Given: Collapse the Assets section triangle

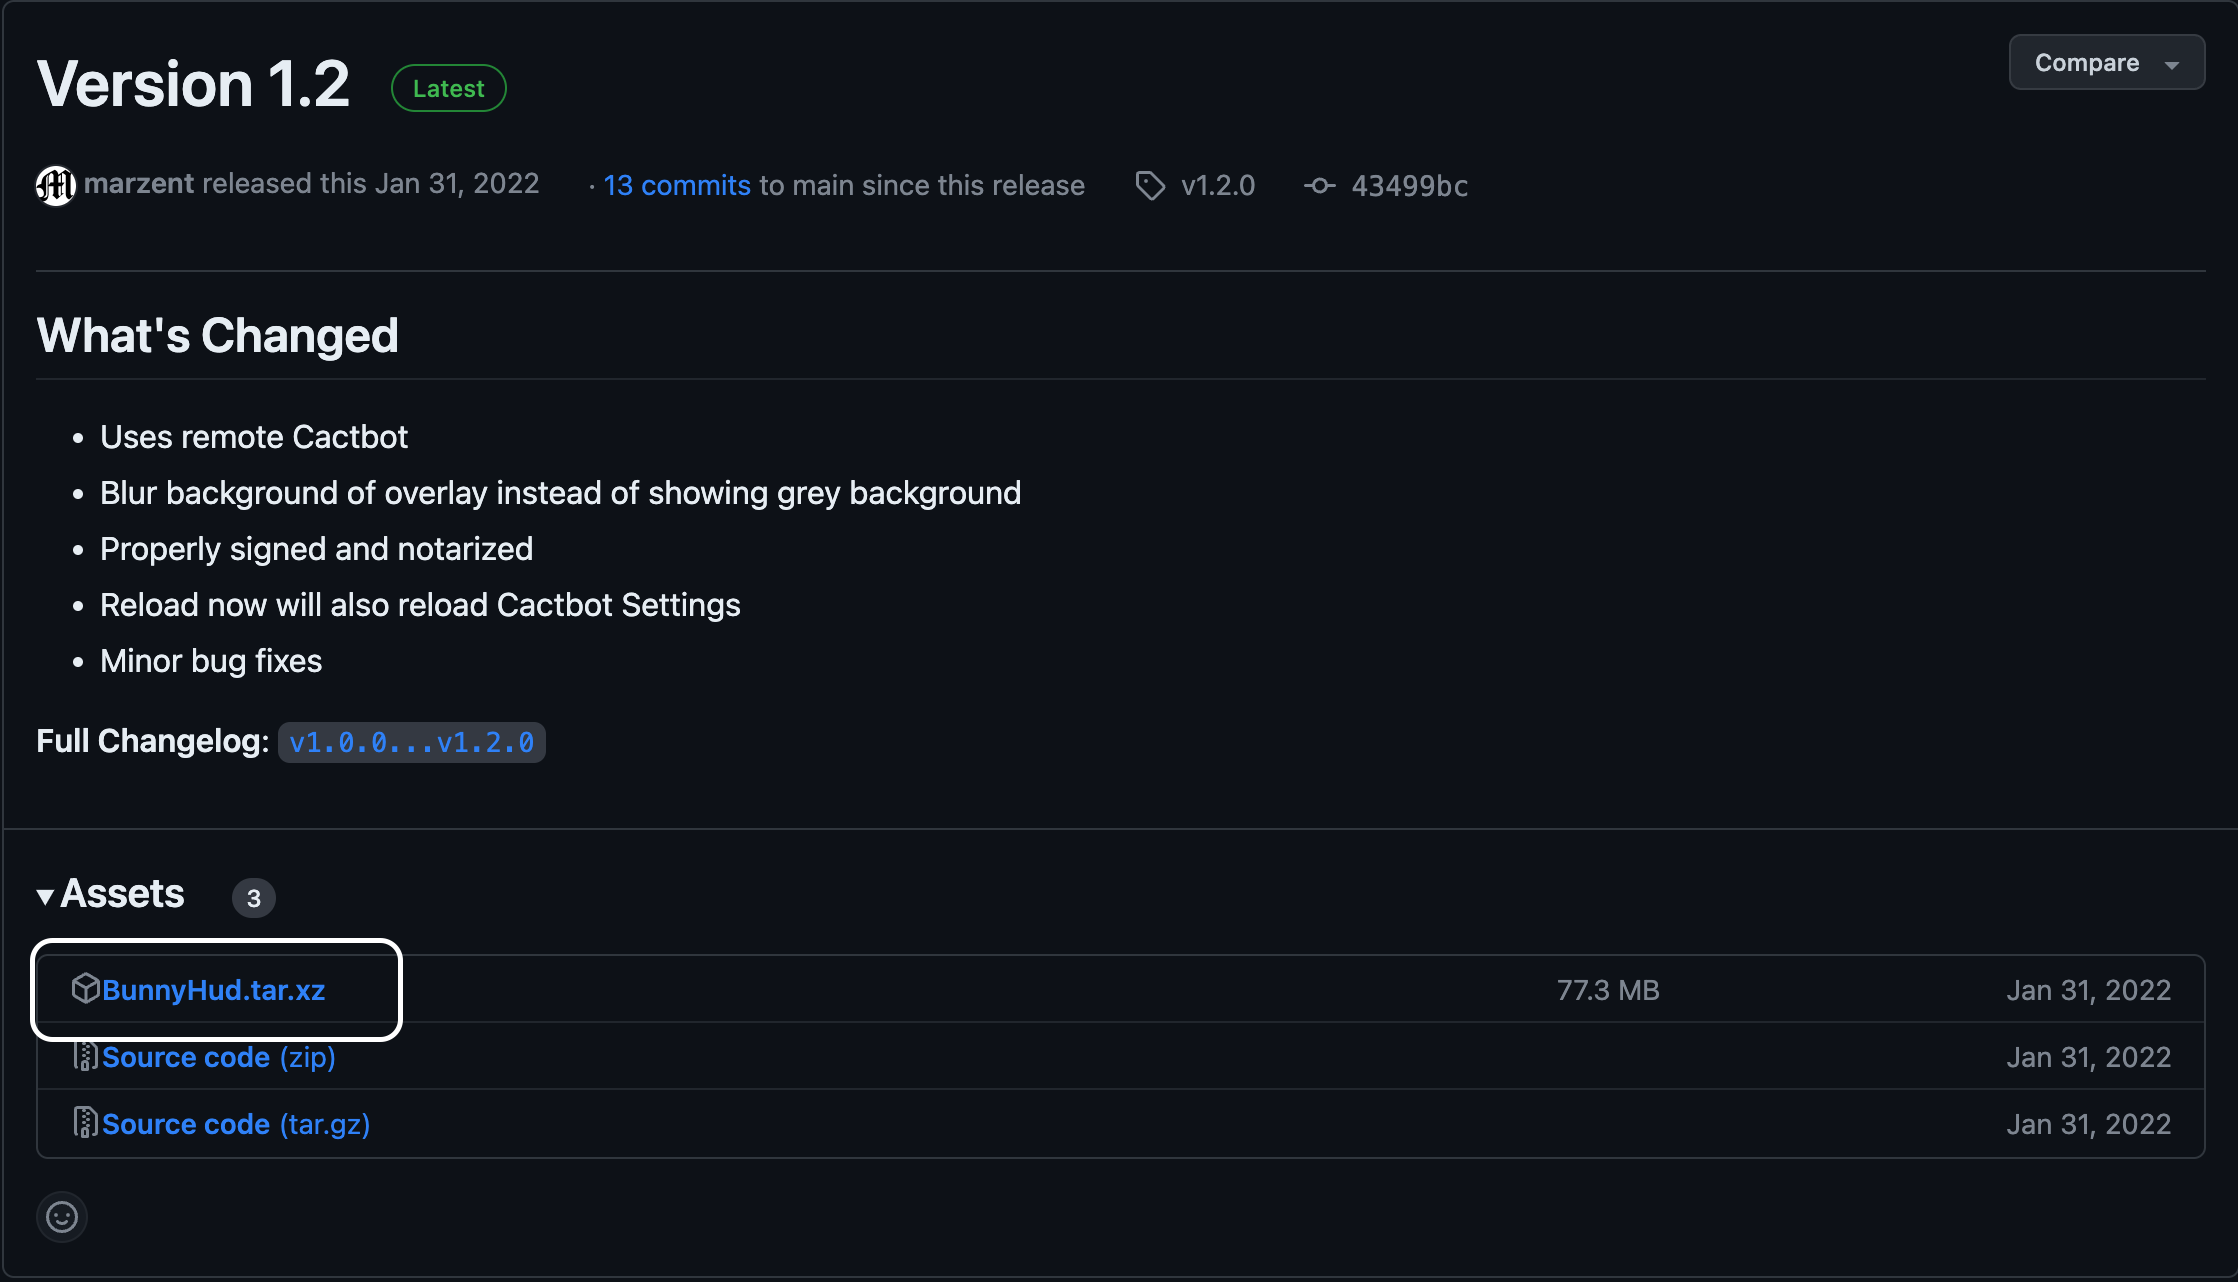Looking at the screenshot, I should click(x=45, y=896).
